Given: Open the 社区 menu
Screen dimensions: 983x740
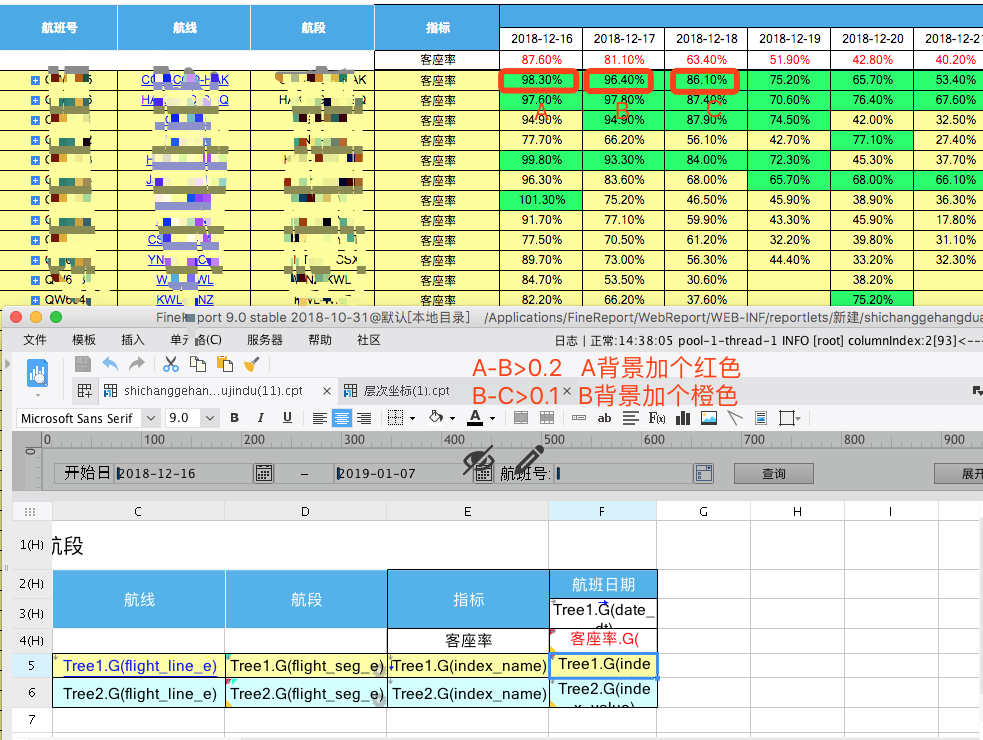Looking at the screenshot, I should [369, 340].
